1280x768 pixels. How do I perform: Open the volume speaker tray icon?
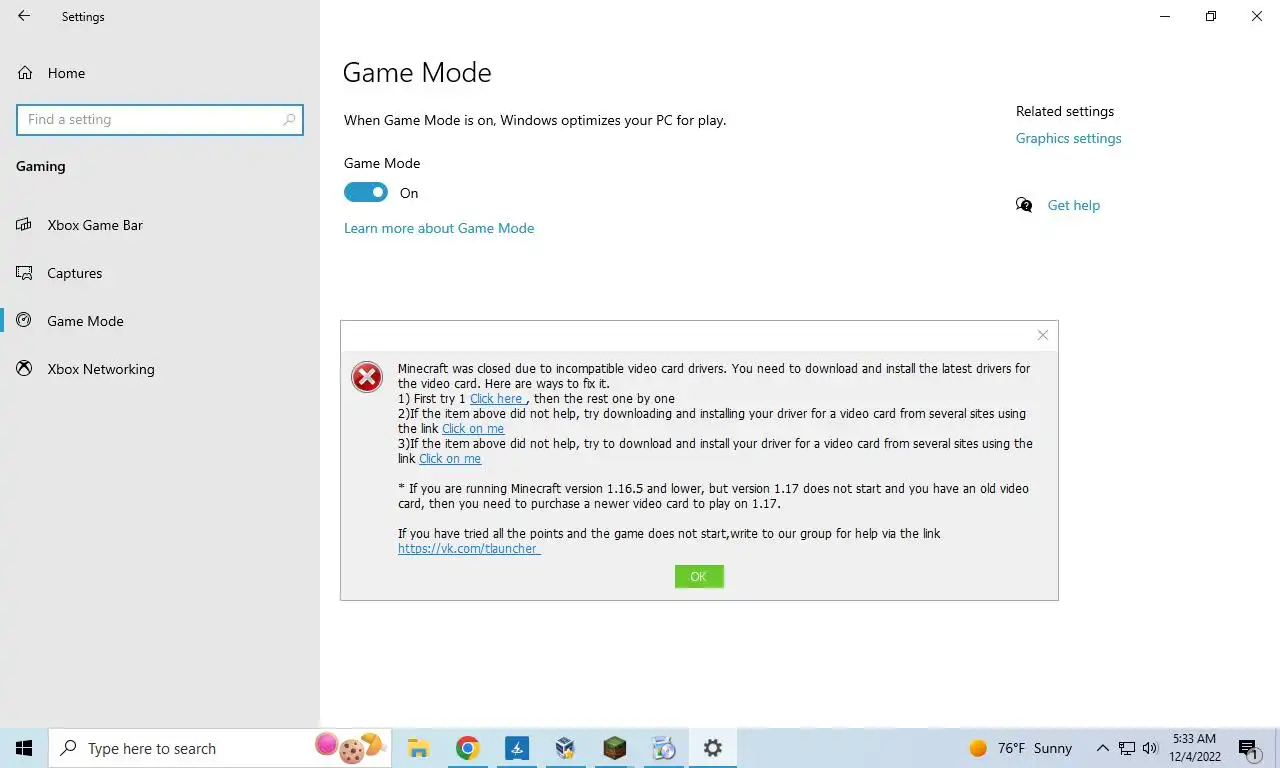[1150, 748]
